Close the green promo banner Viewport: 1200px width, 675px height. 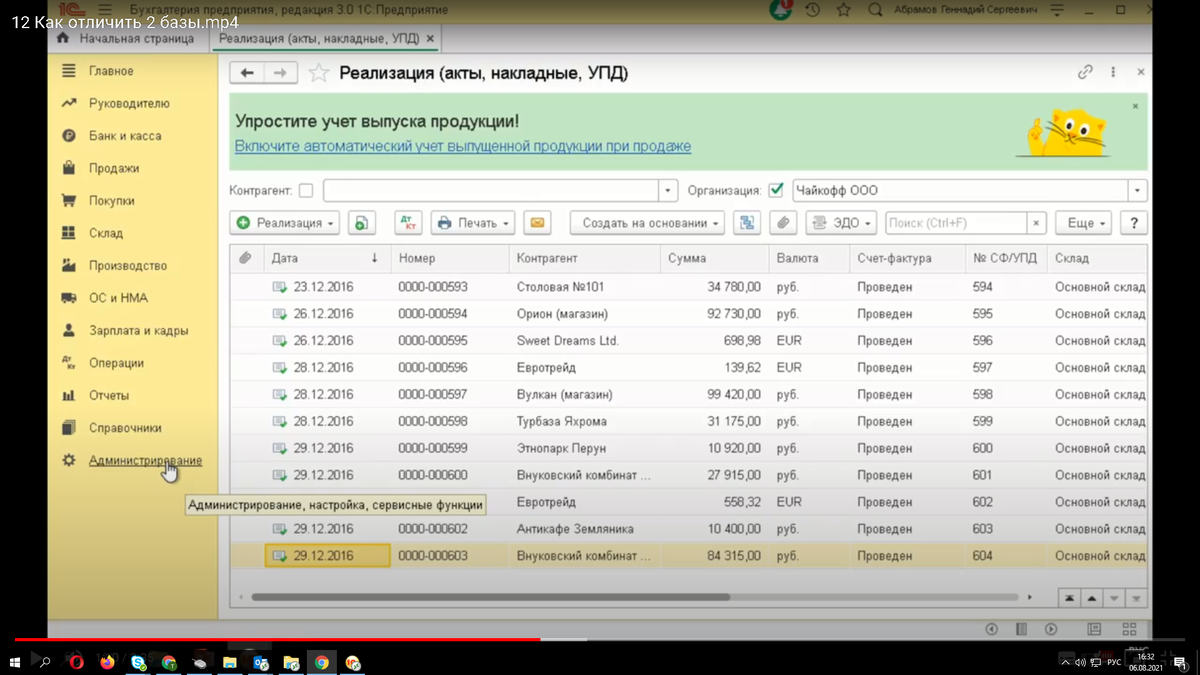tap(1135, 105)
